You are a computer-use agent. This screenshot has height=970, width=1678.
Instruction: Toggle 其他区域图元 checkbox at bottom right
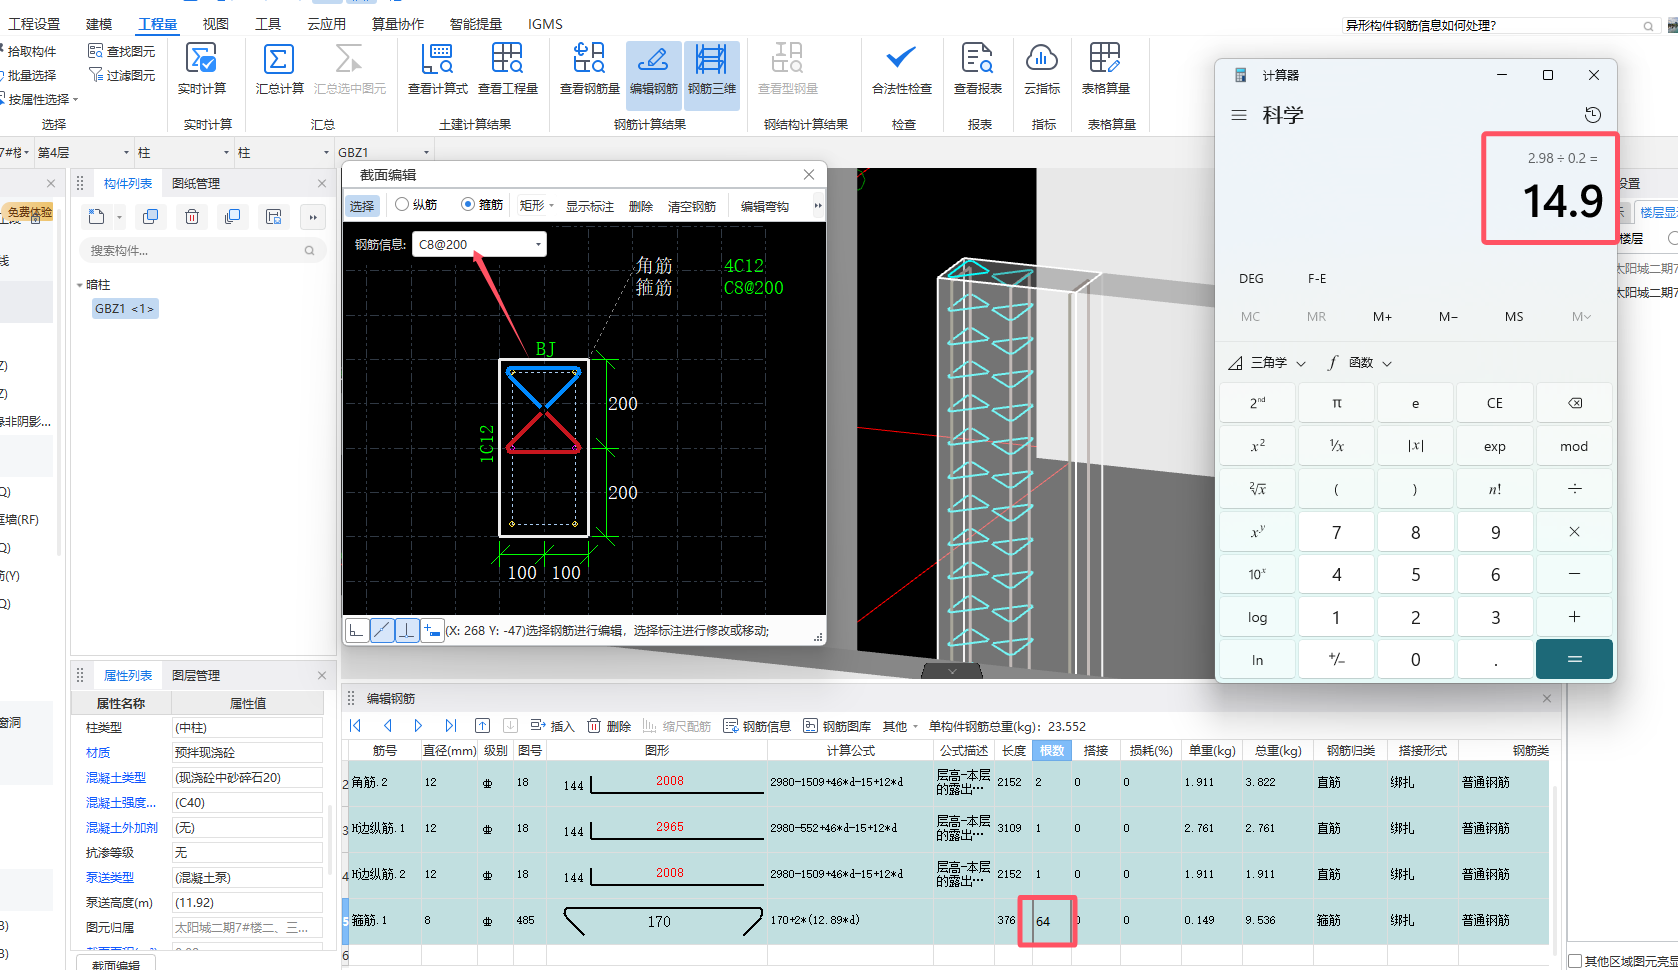(1575, 961)
